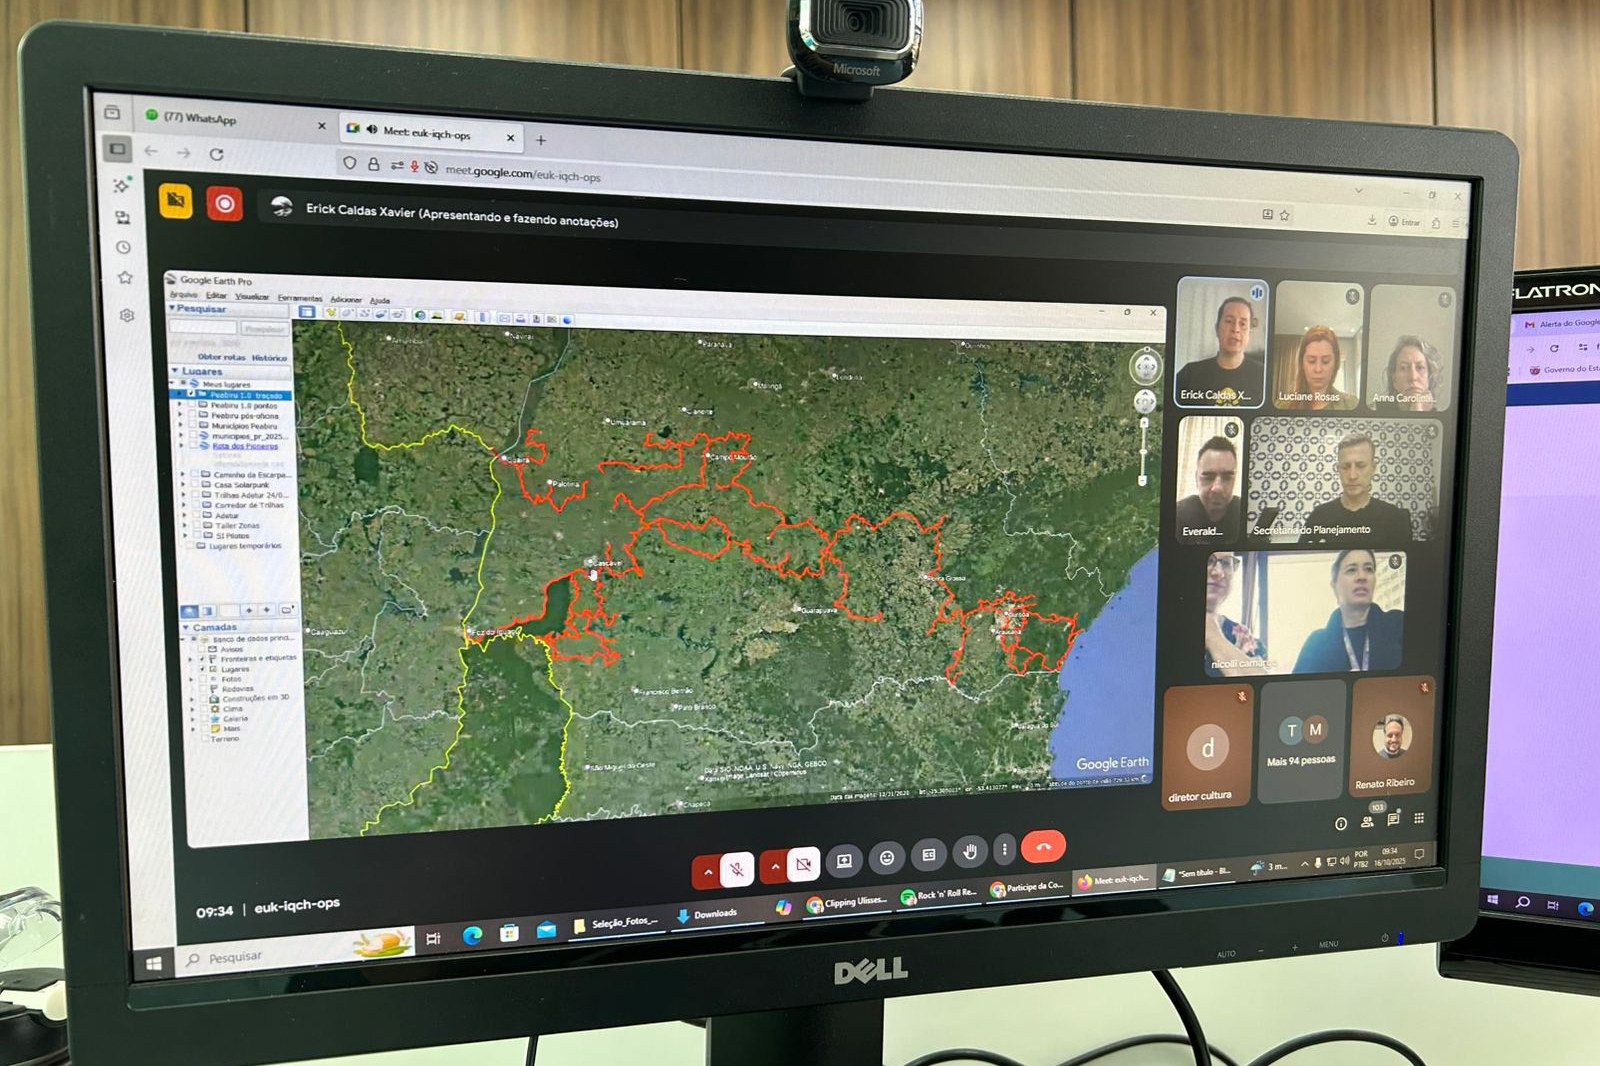Viewport: 1600px width, 1066px height.
Task: Open audio settings arrow beside microphone
Action: [x=708, y=871]
